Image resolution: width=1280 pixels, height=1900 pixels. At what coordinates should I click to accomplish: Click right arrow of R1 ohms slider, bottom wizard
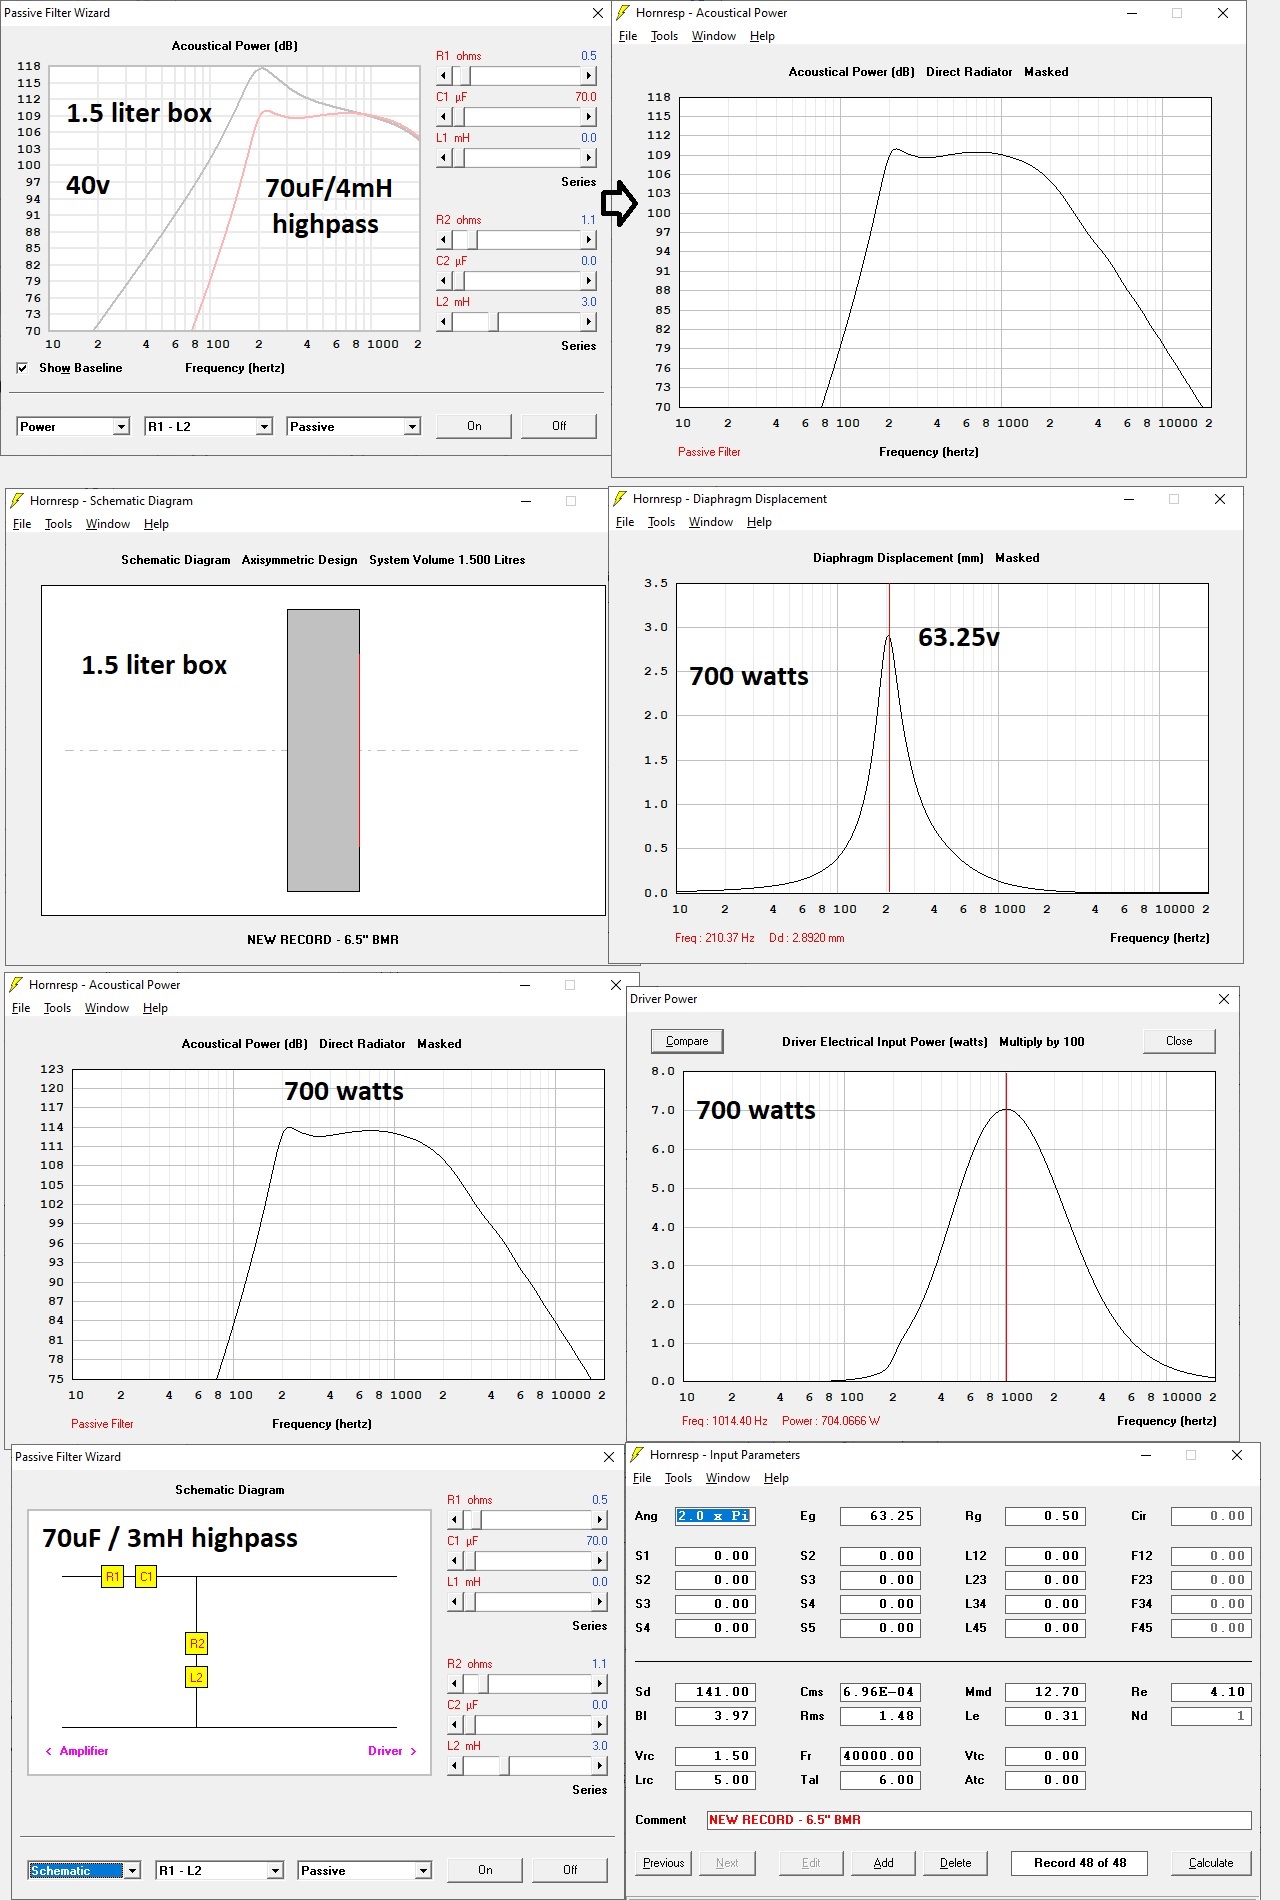pos(600,1520)
